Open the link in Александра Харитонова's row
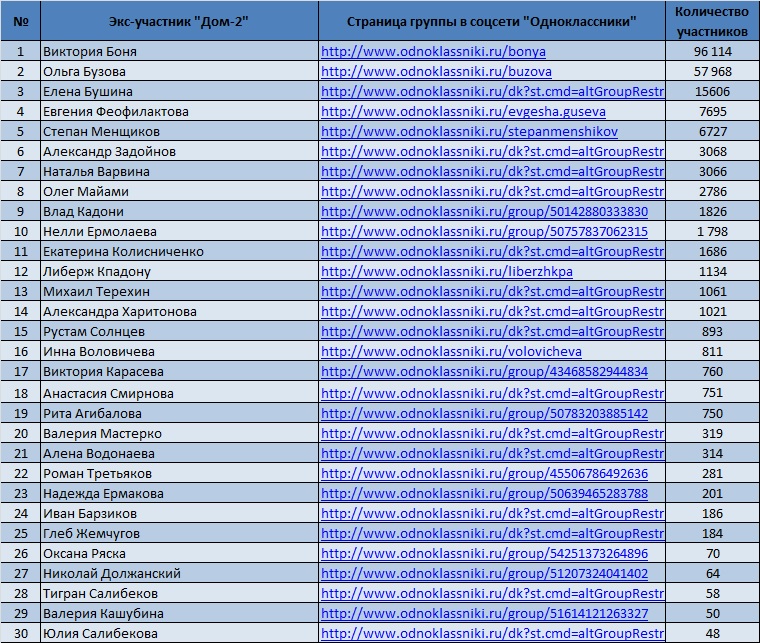 [x=492, y=311]
